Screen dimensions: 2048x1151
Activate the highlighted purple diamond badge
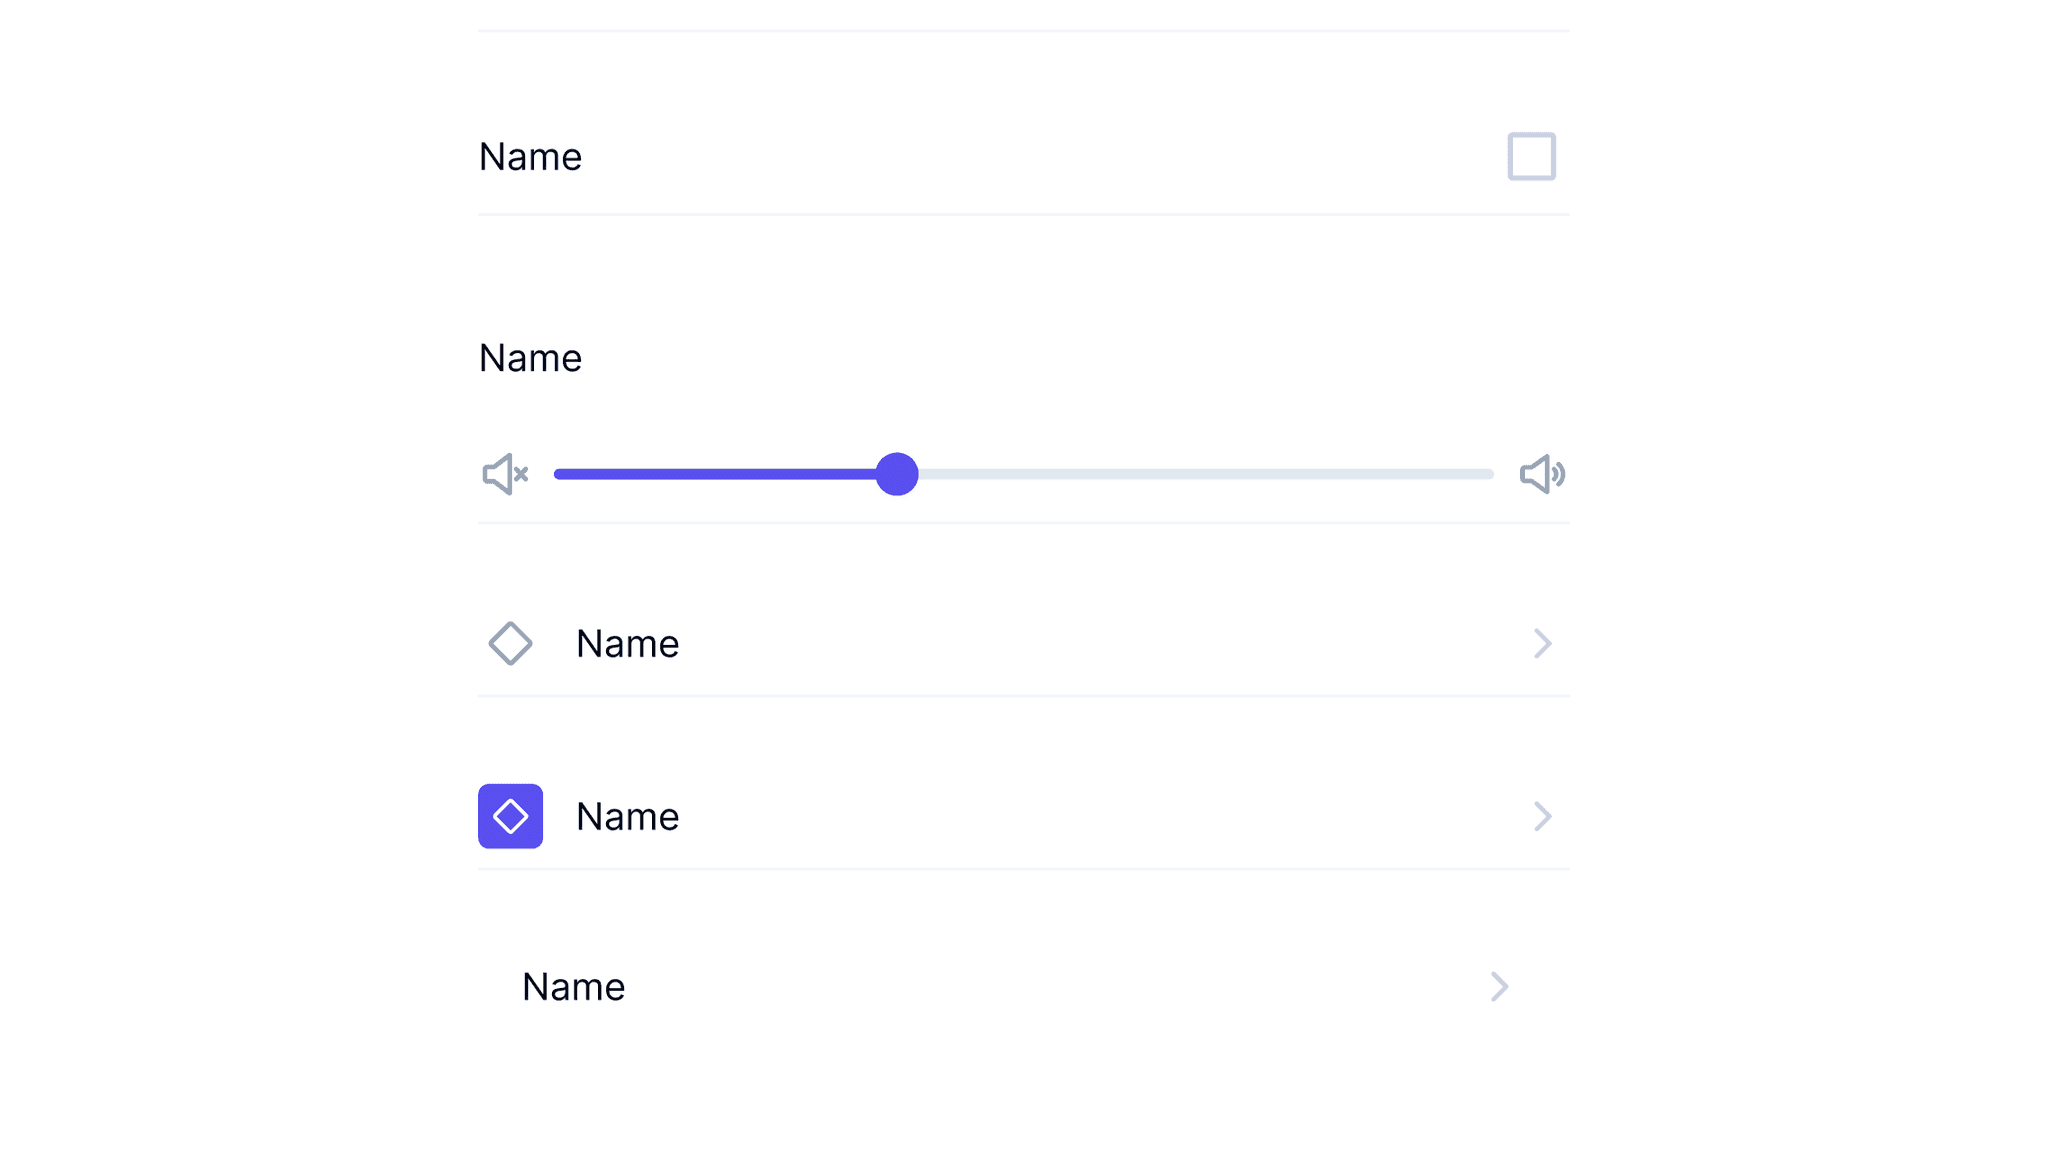click(x=510, y=816)
